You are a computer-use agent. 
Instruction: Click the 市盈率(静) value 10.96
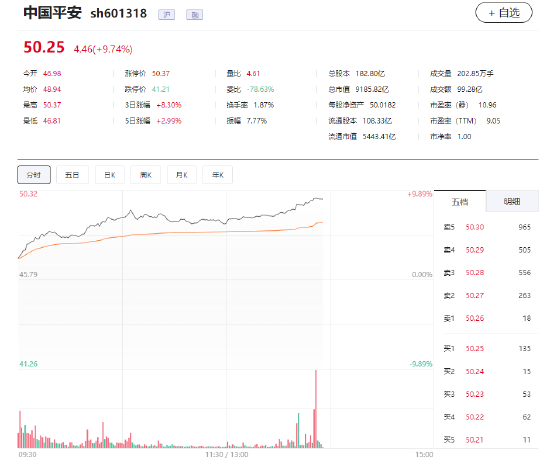click(487, 105)
